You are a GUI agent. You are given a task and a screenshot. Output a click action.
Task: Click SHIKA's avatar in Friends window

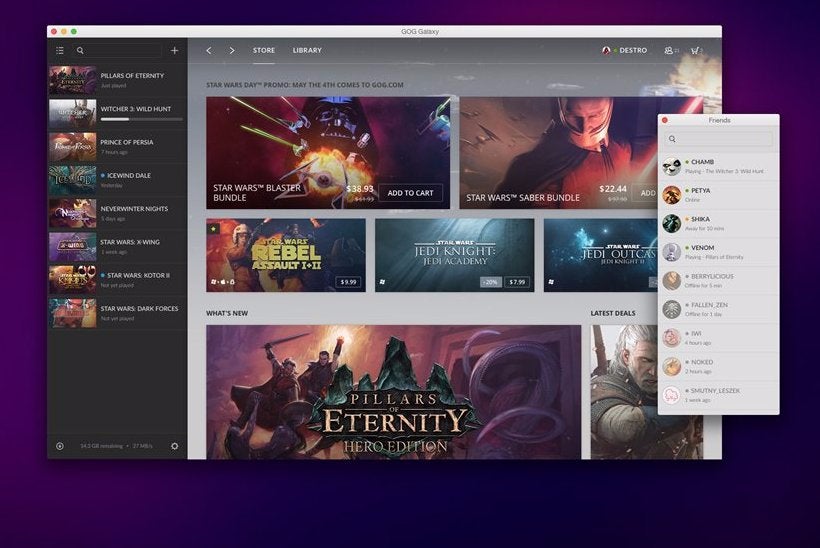(671, 223)
